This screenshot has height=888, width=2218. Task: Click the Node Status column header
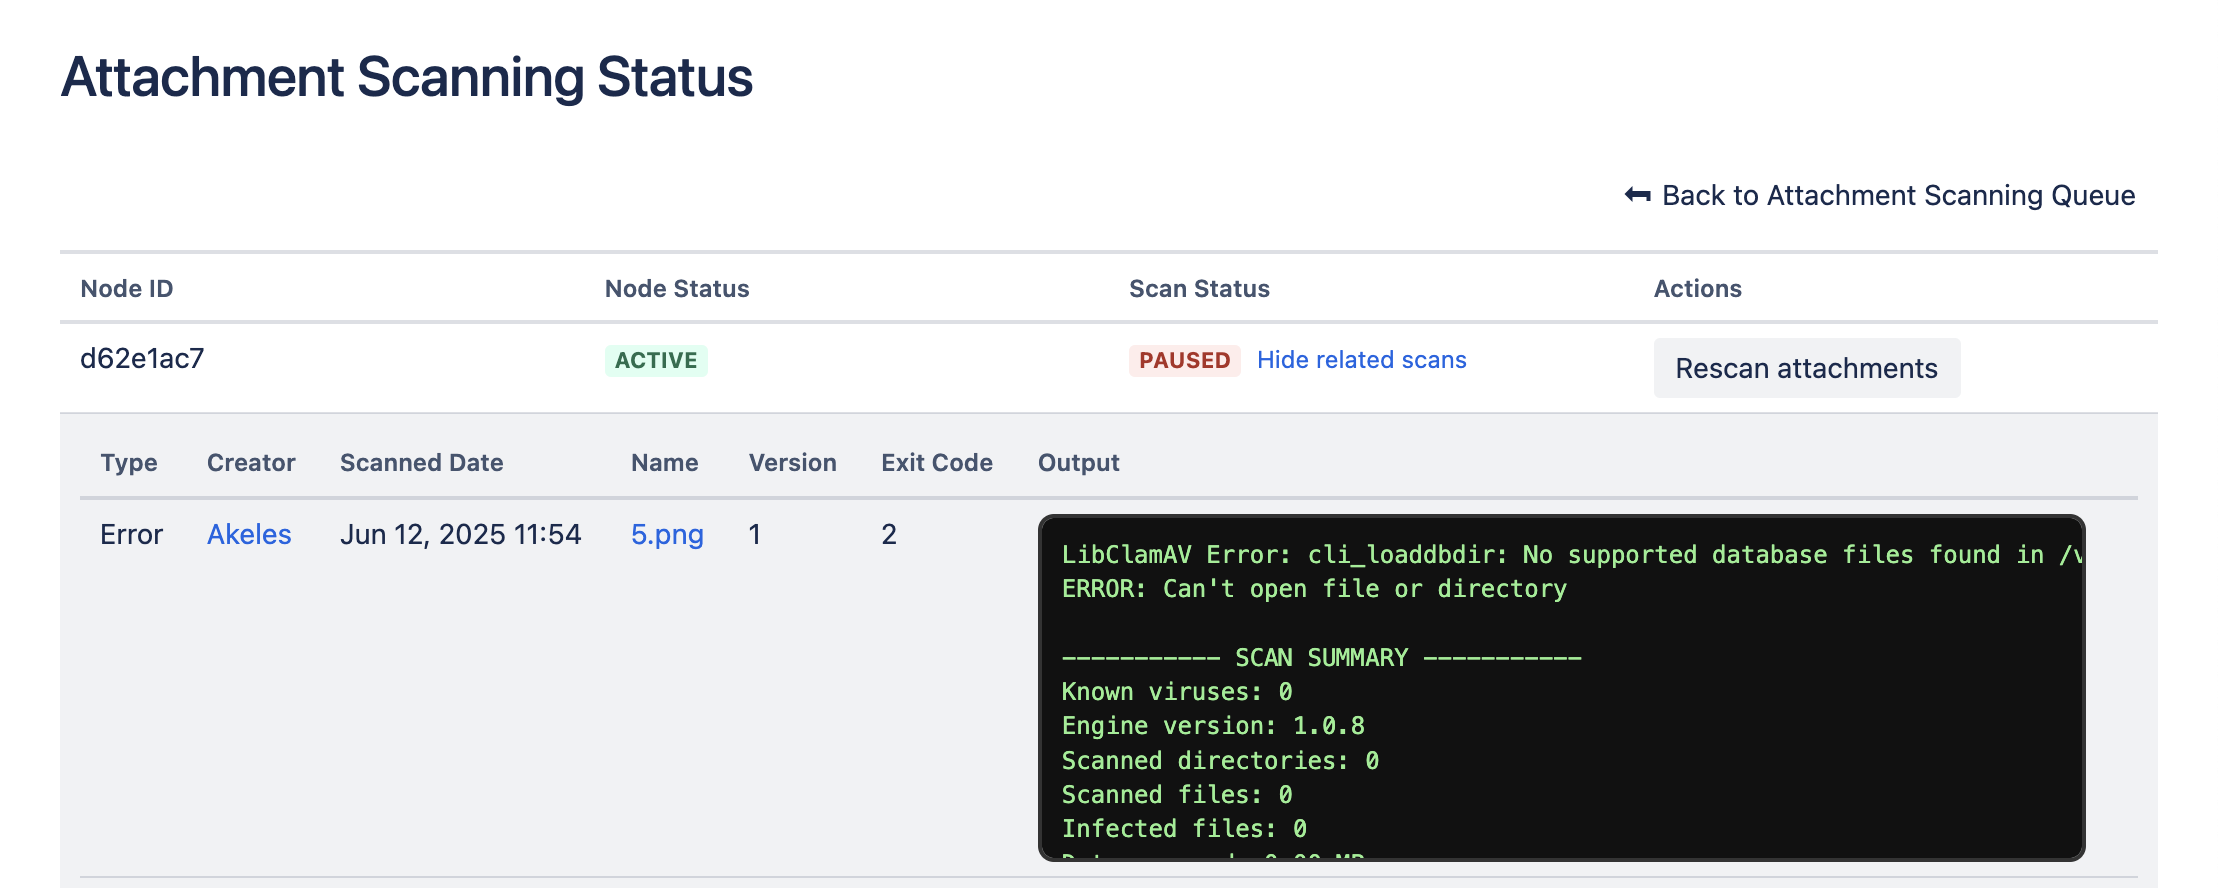point(677,289)
